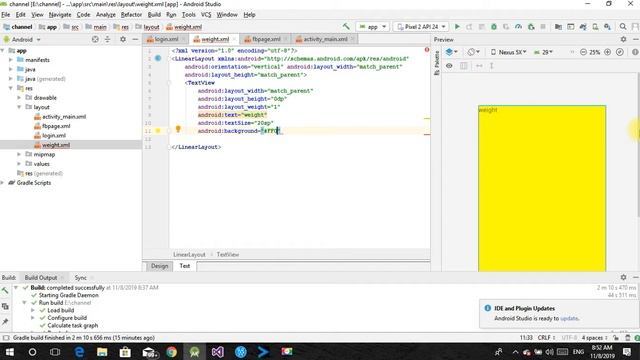Click the 'Load build' row in Build Output
This screenshot has height=360, width=640.
(x=60, y=310)
